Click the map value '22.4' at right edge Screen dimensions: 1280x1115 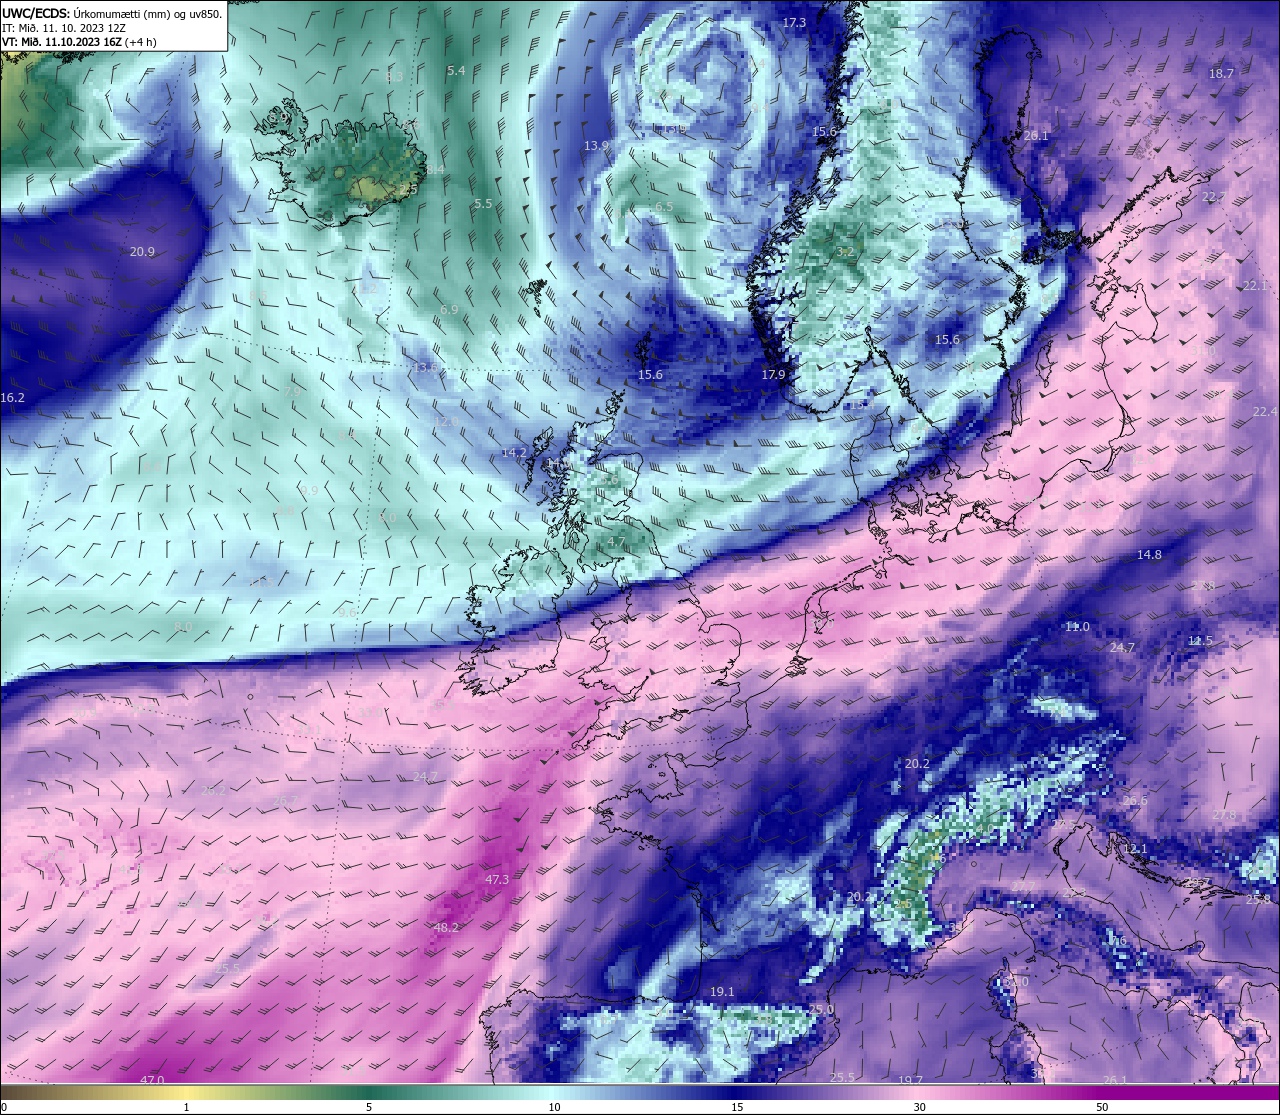[x=1265, y=411]
